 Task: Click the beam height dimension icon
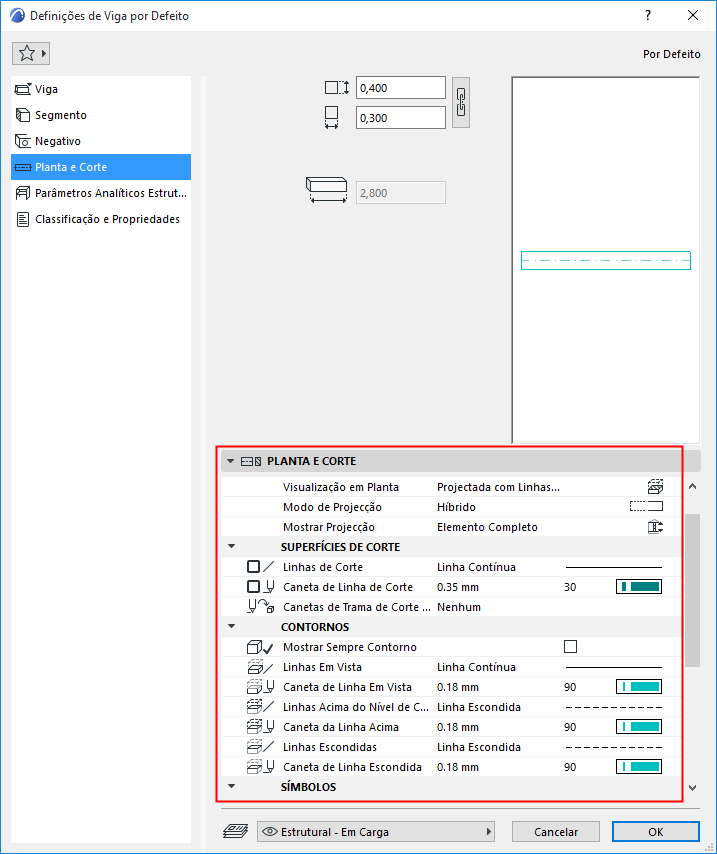[337, 88]
